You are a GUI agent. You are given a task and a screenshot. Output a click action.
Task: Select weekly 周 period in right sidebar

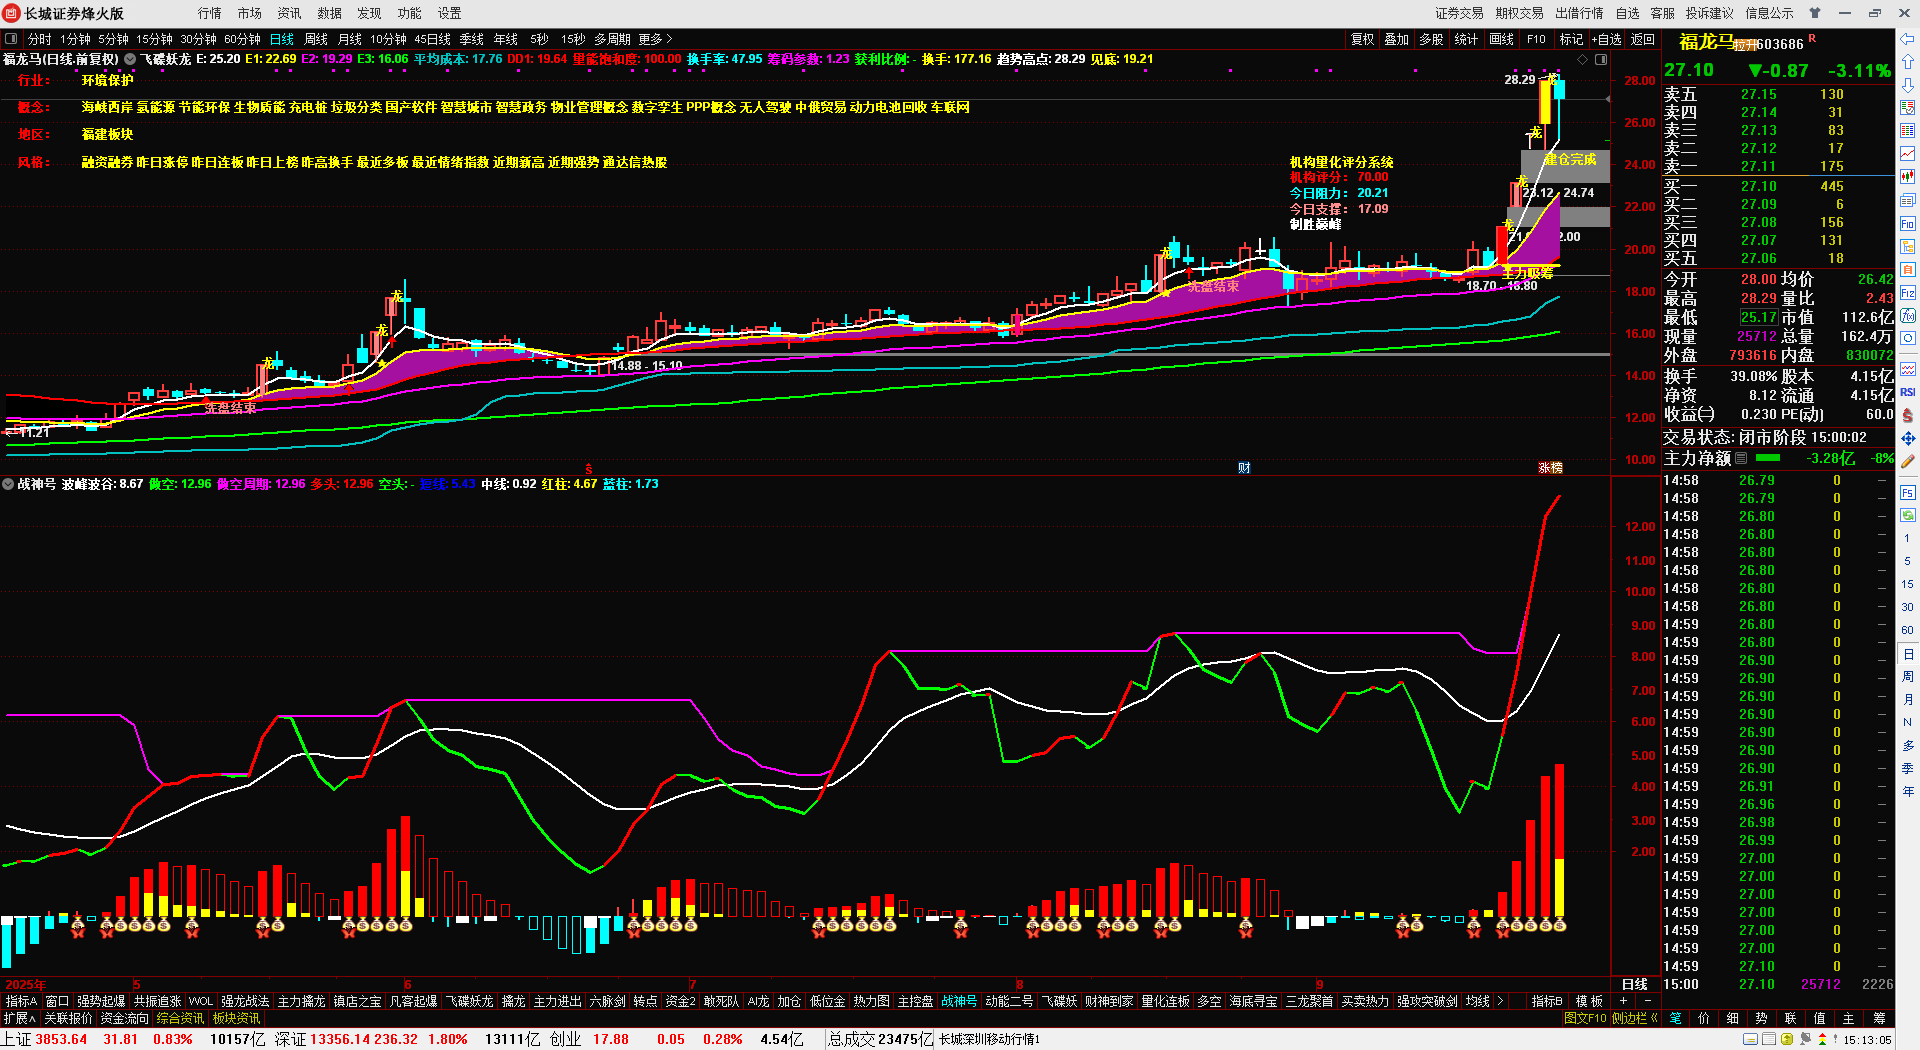(1908, 677)
